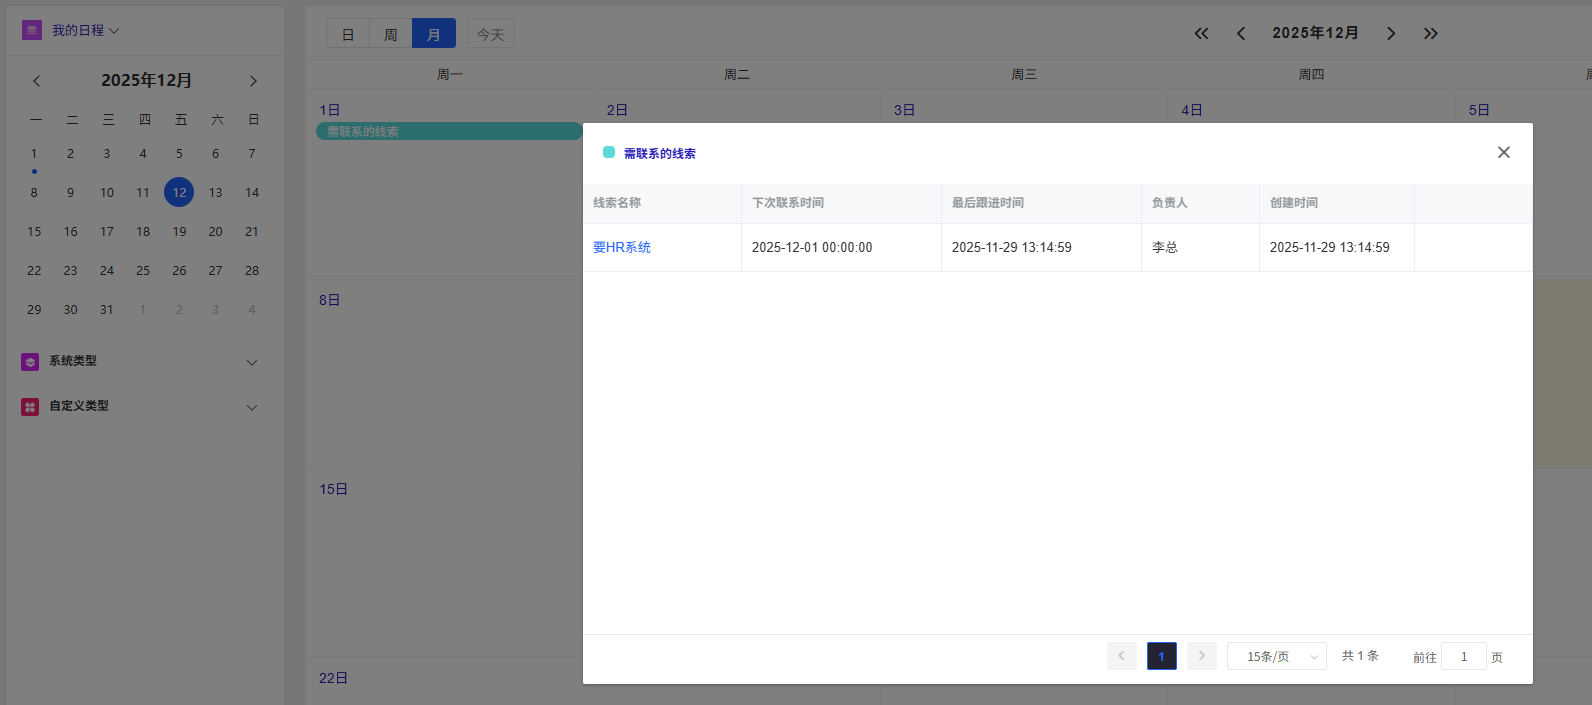The height and width of the screenshot is (705, 1592).
Task: Open the 我的日程 dropdown
Action: [x=86, y=31]
